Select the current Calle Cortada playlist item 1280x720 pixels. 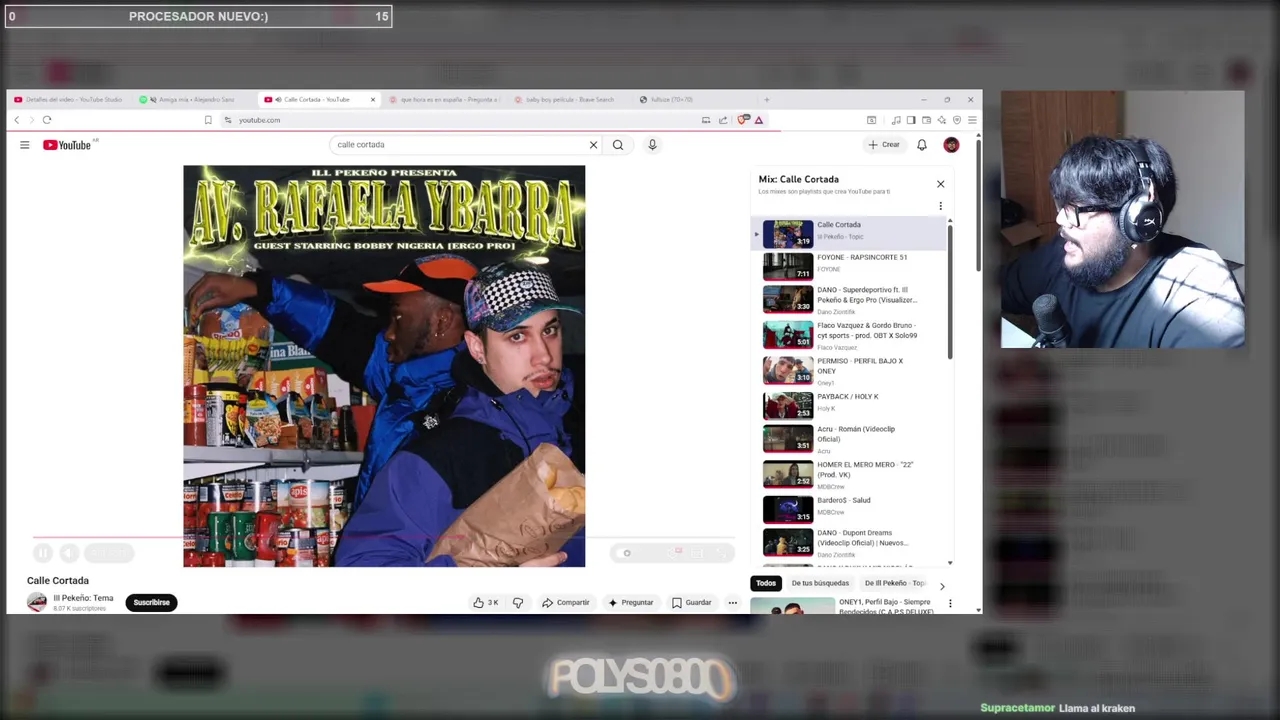coord(850,233)
